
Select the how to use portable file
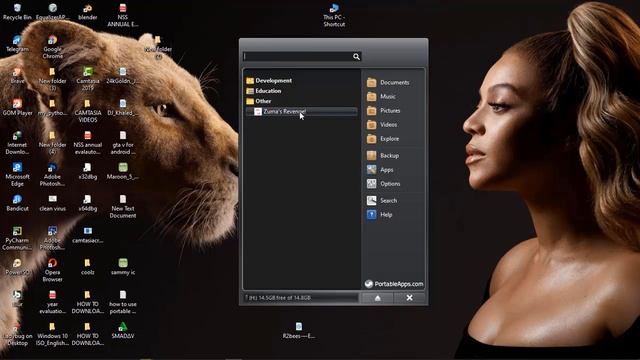click(x=123, y=302)
